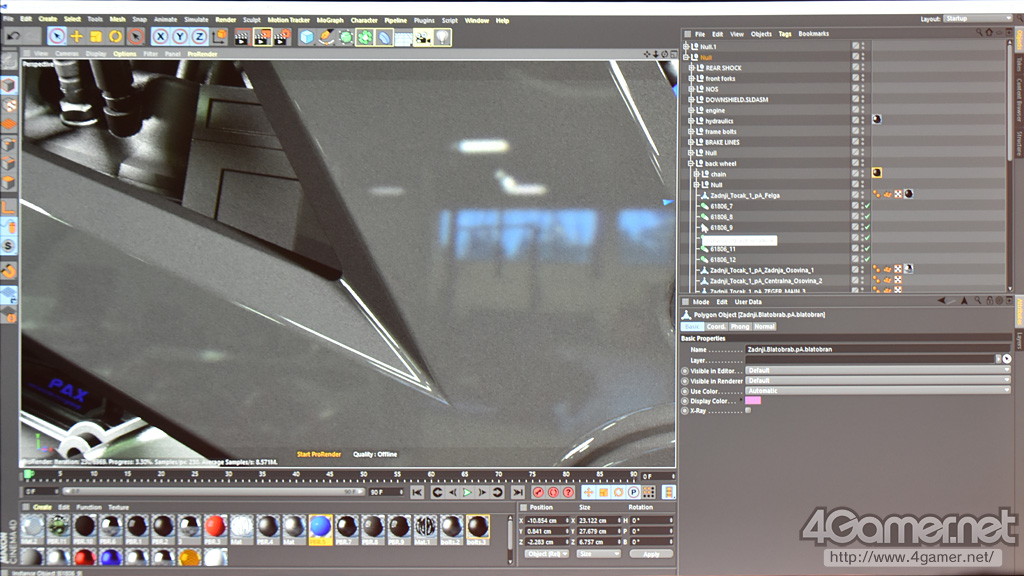Toggle visibility dots for BRAKE LINES
This screenshot has width=1024, height=576.
pos(863,142)
